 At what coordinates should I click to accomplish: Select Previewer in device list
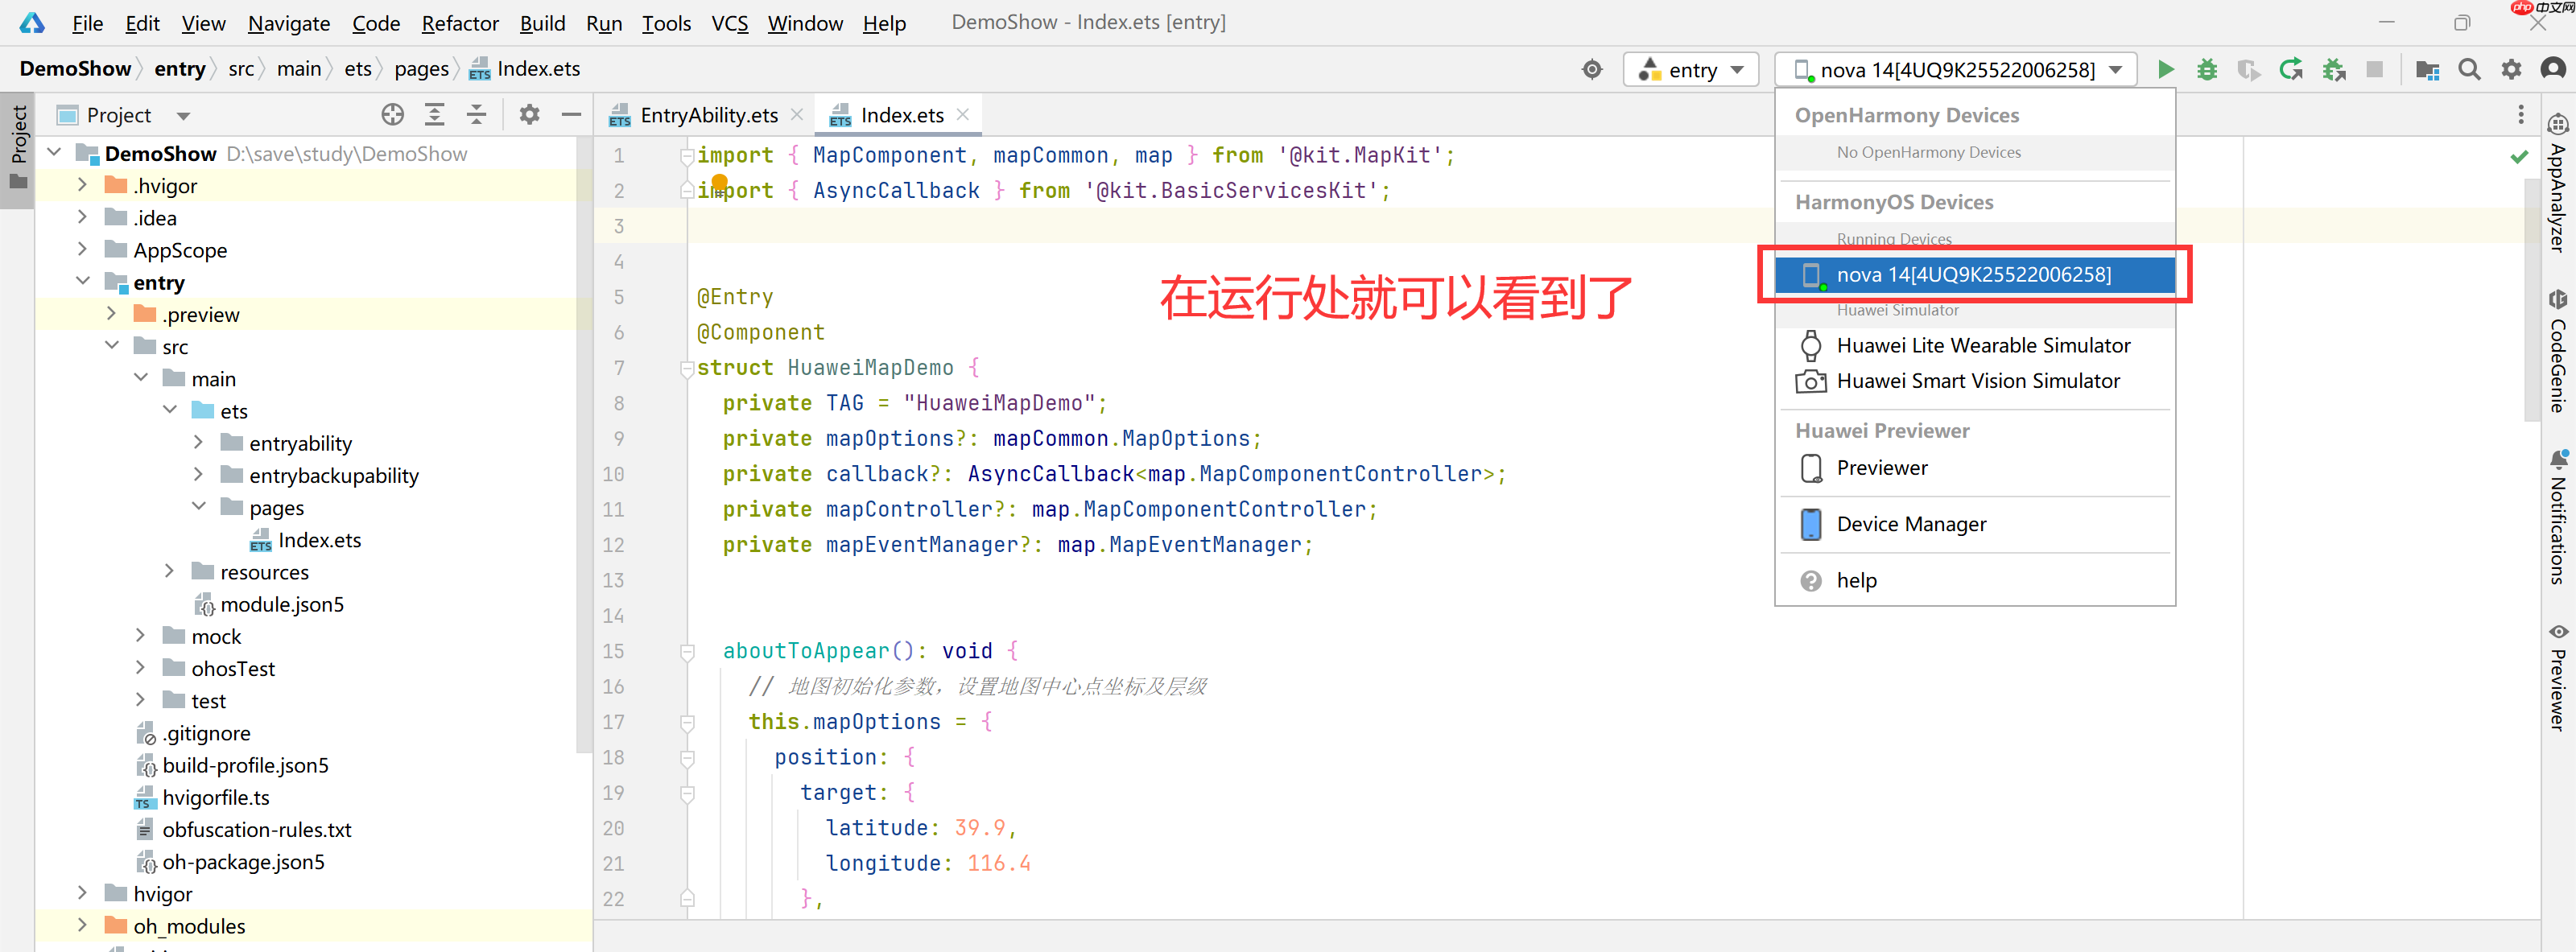click(1881, 467)
